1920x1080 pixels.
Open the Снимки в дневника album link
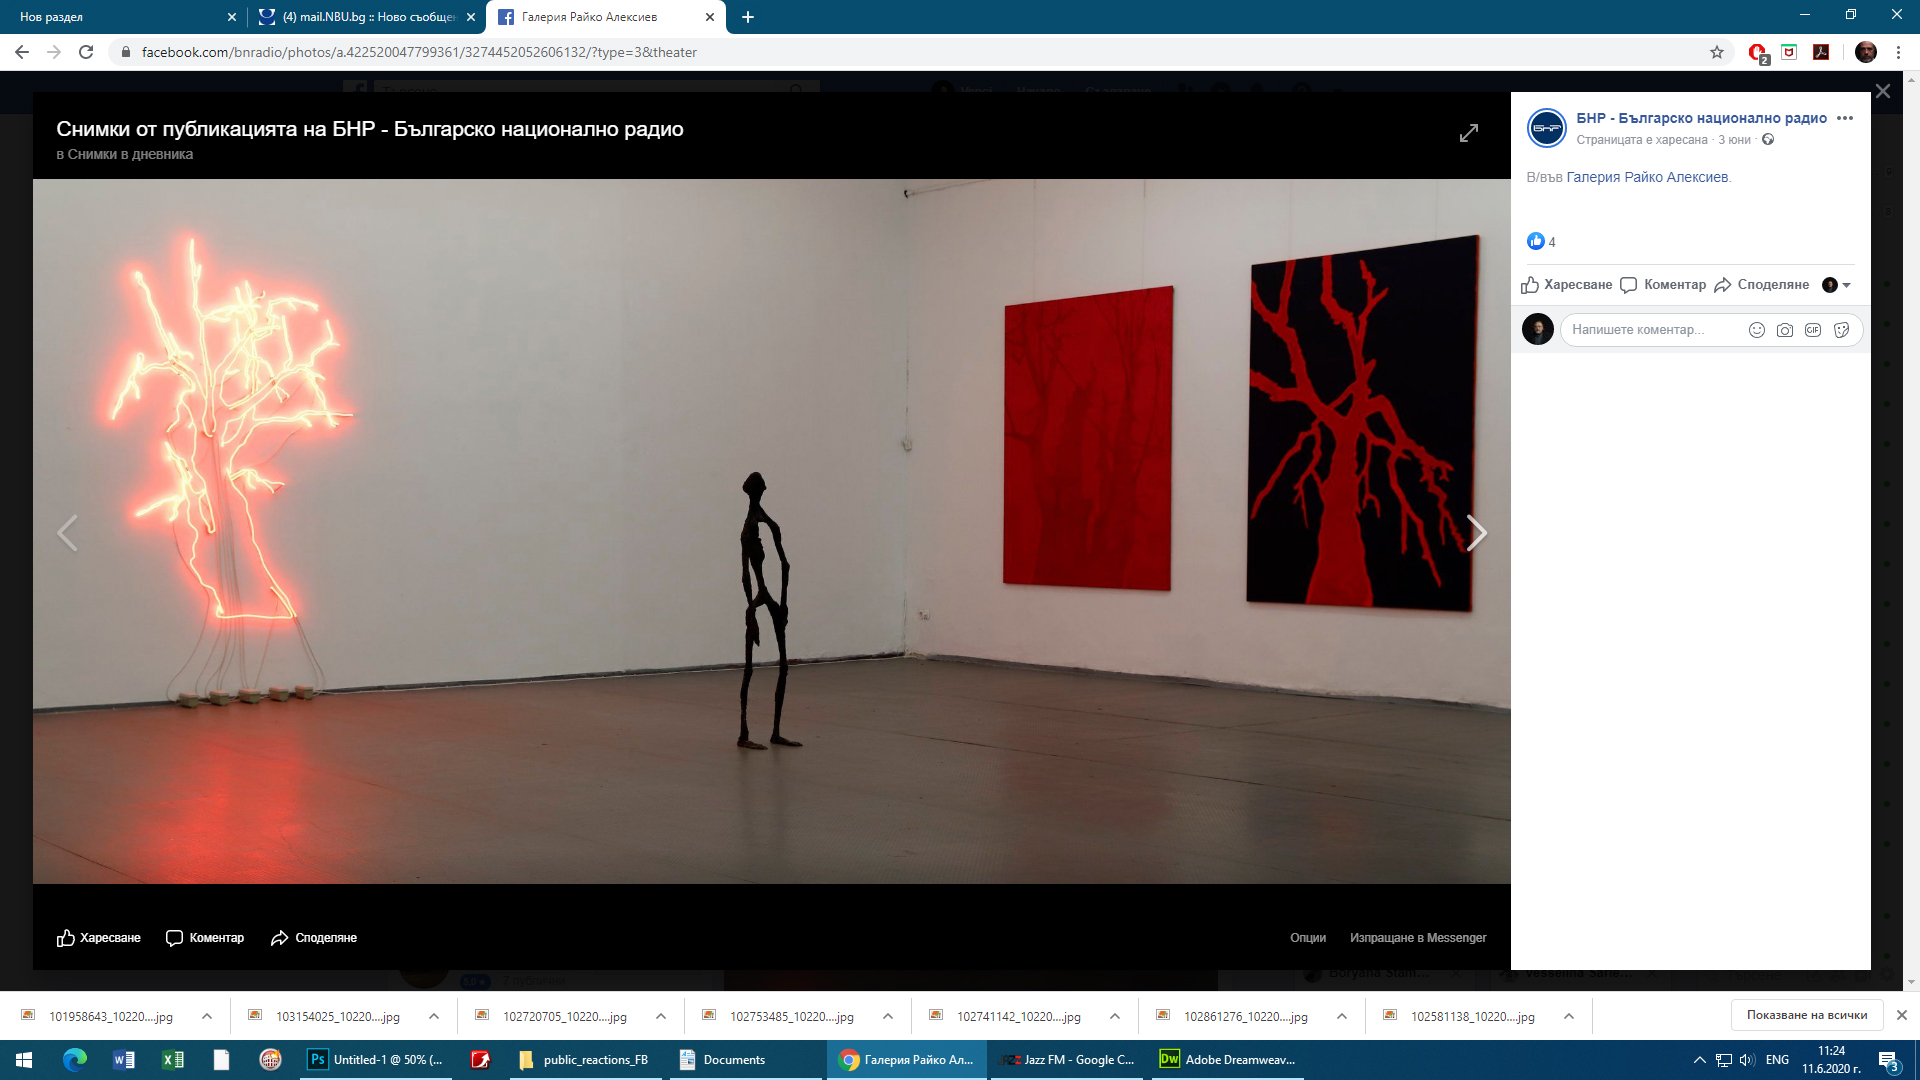[130, 154]
